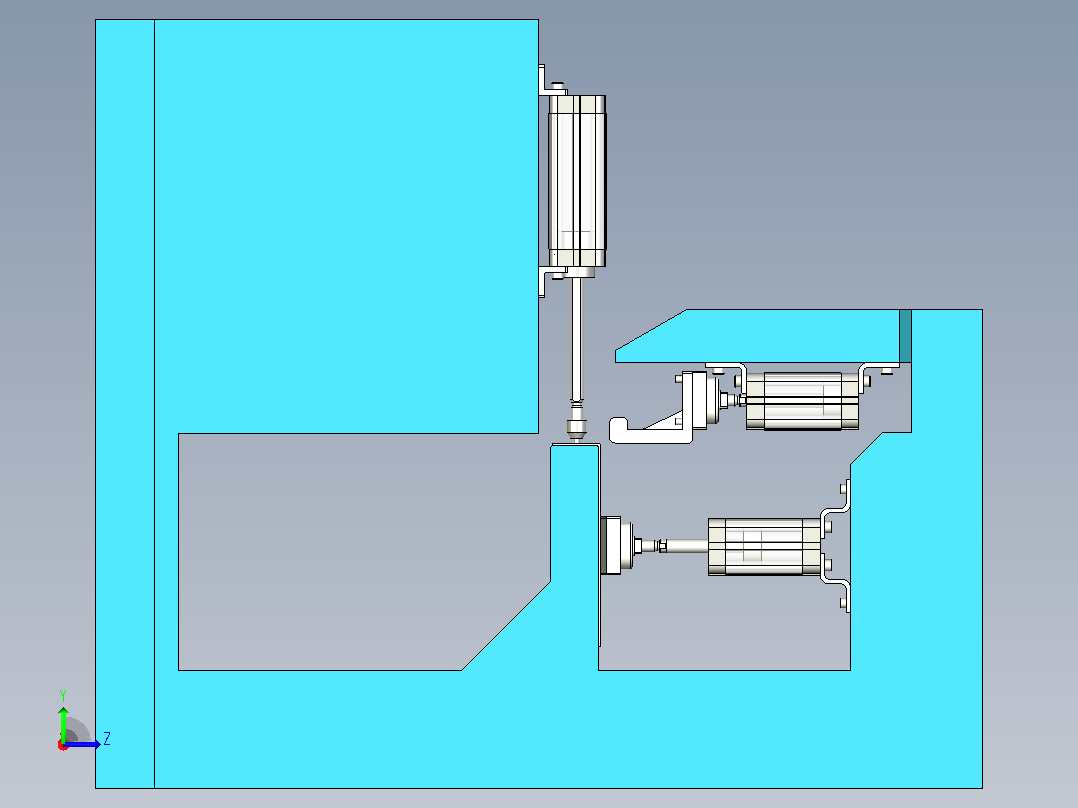Viewport: 1078px width, 808px height.
Task: Select the upper horizontal pneumatic cylinder body
Action: pos(802,401)
